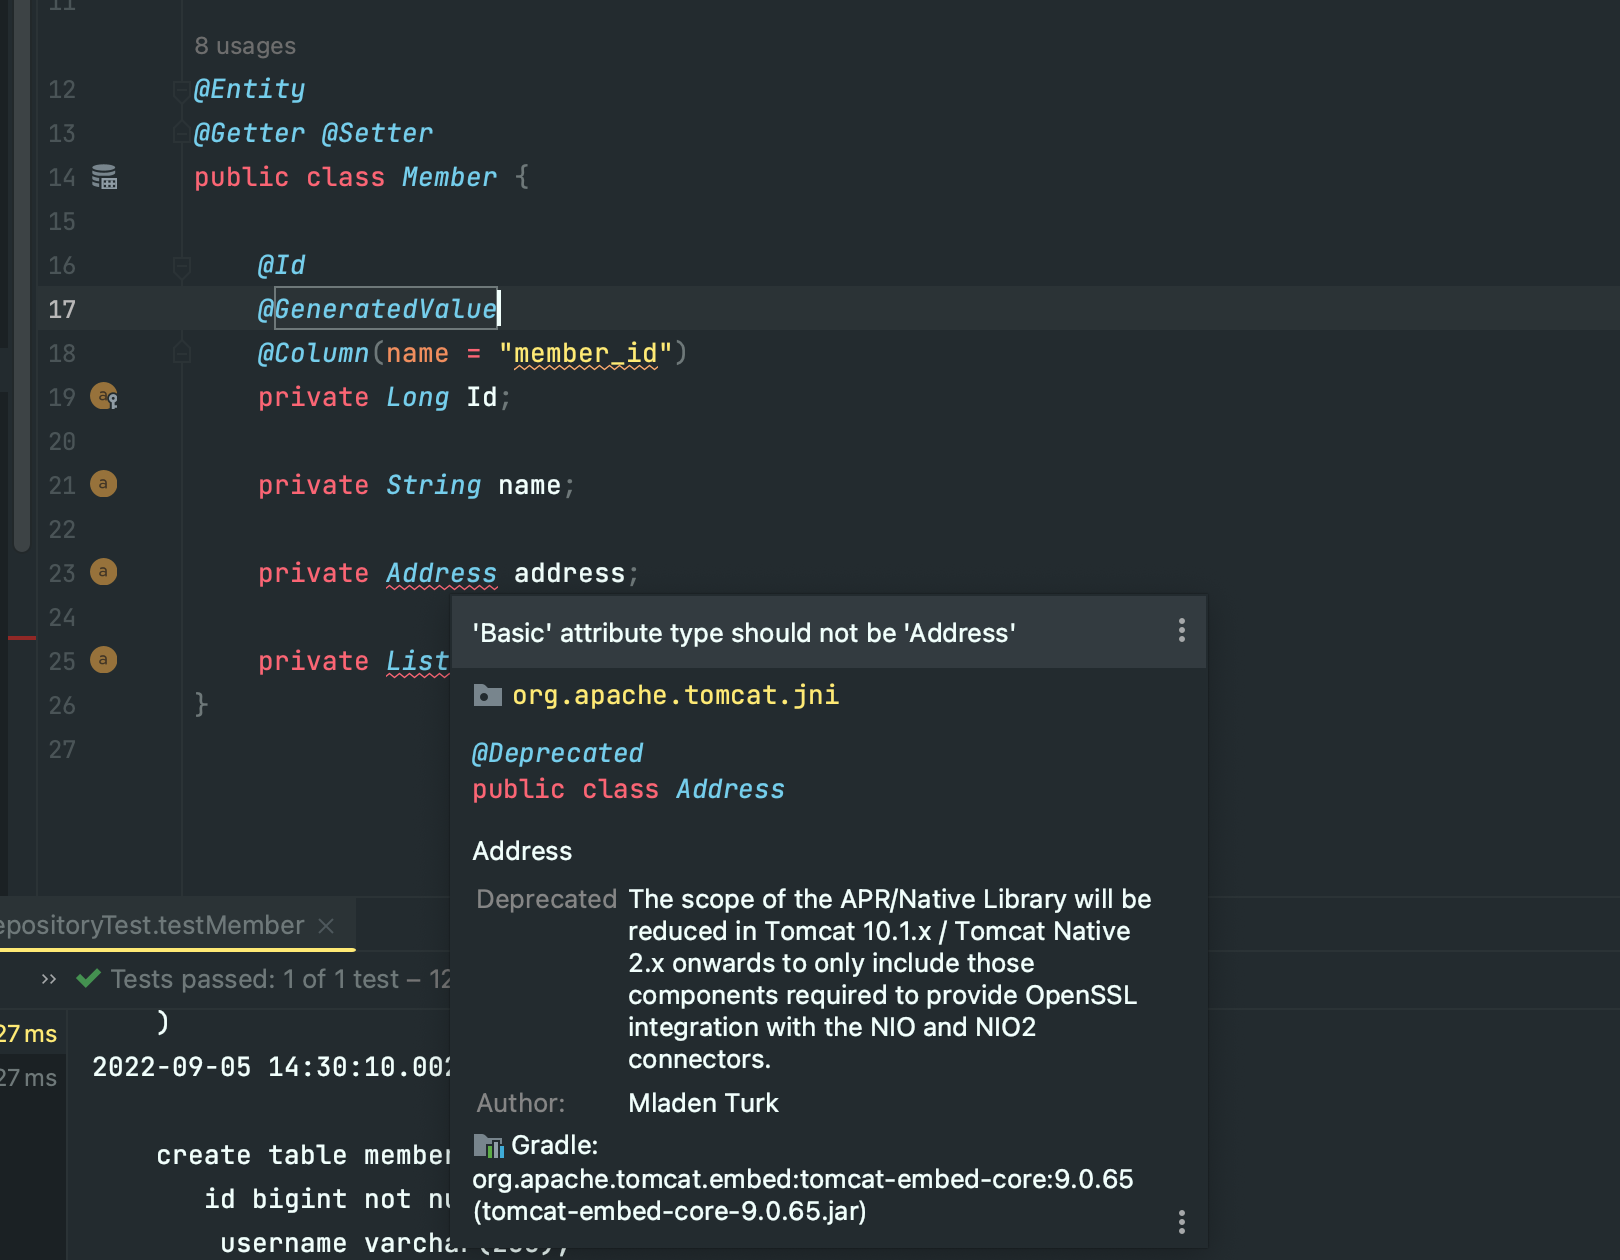Open the documentation popup's bottom options menu
Screen dimensions: 1620x1260
pos(1182,1222)
